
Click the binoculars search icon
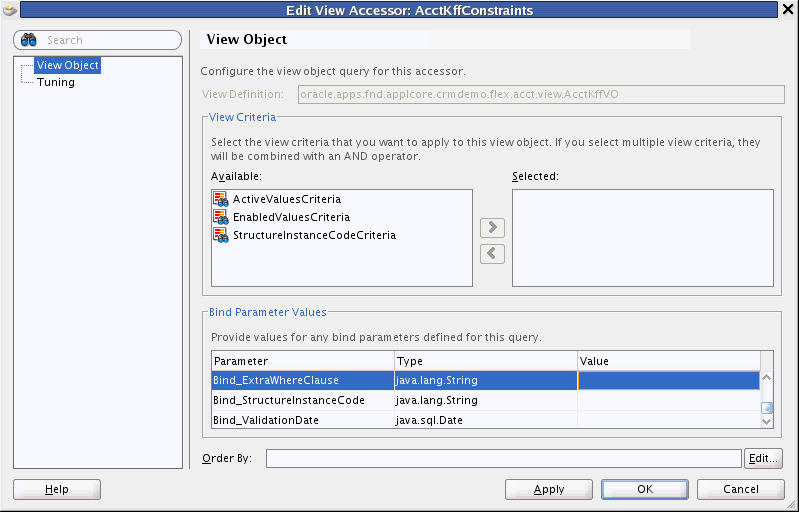[x=29, y=40]
